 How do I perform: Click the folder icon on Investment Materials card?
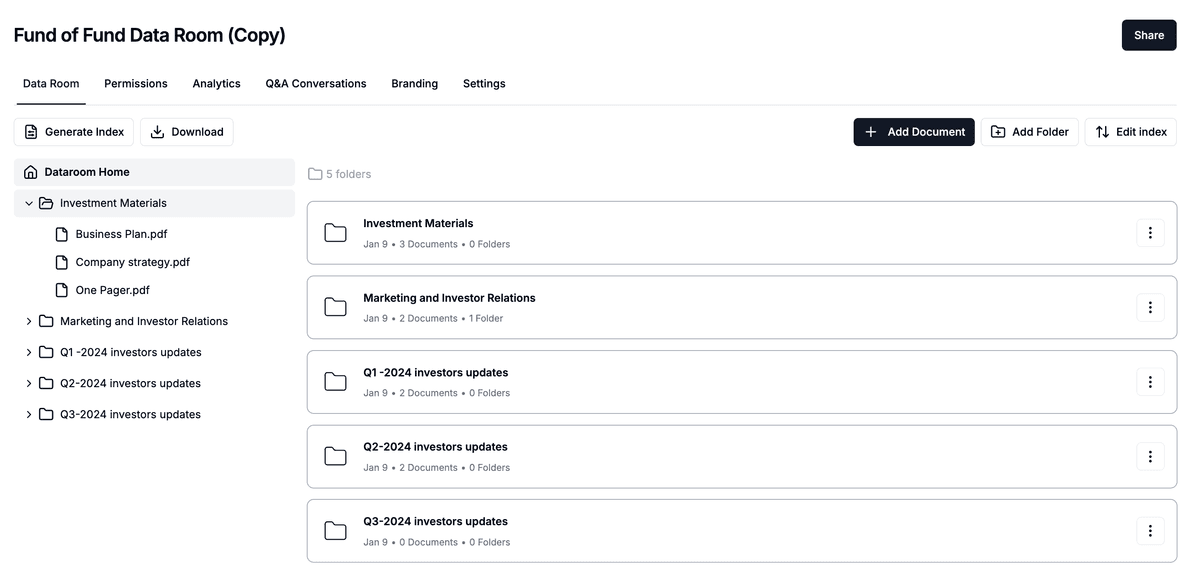coord(336,233)
